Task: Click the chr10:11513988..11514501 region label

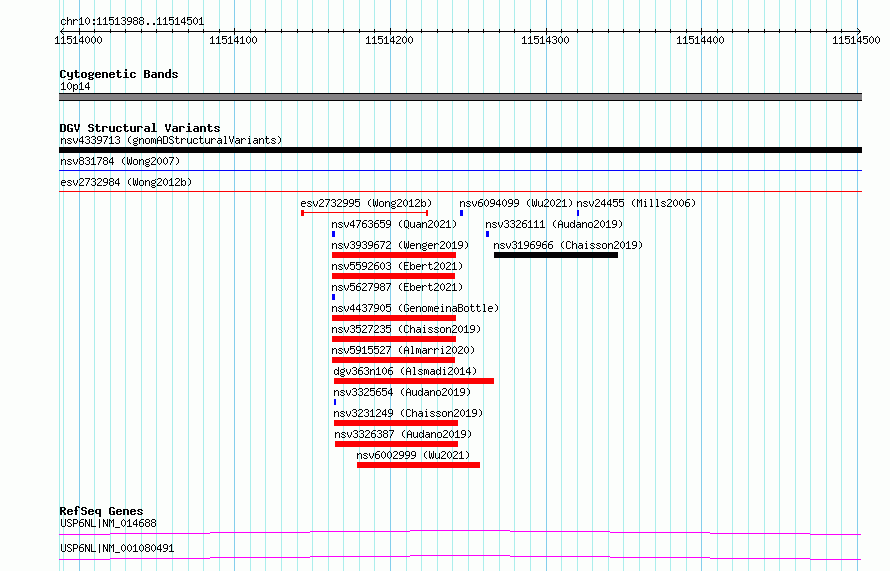Action: 132,22
